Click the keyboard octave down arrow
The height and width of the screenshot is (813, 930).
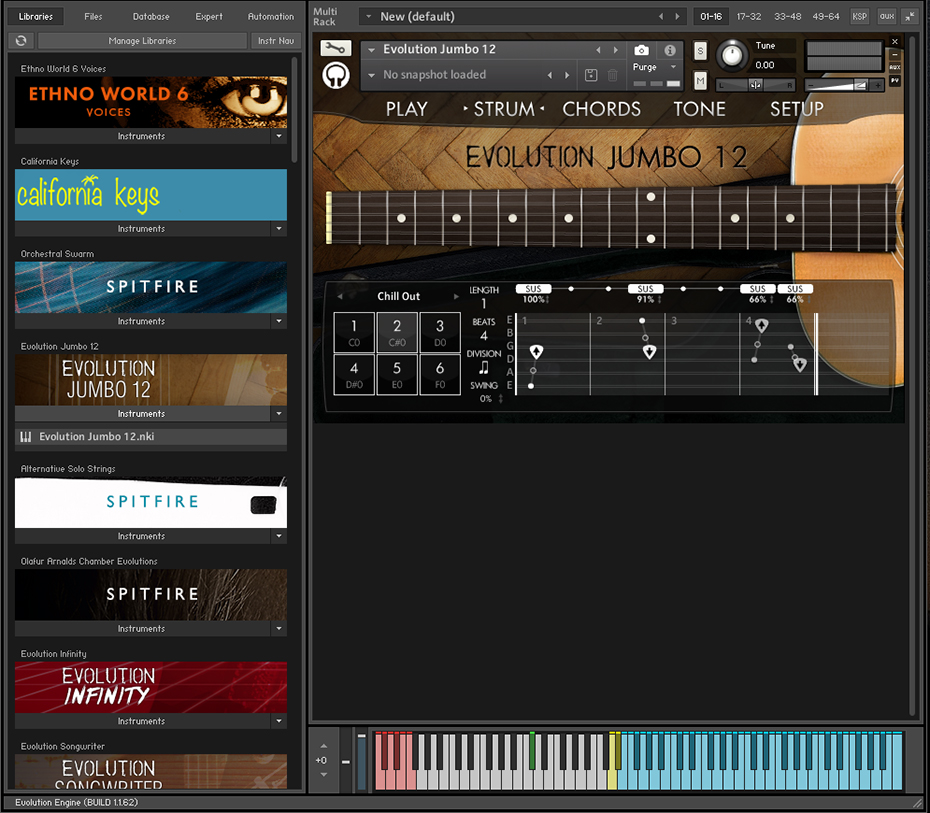point(324,774)
